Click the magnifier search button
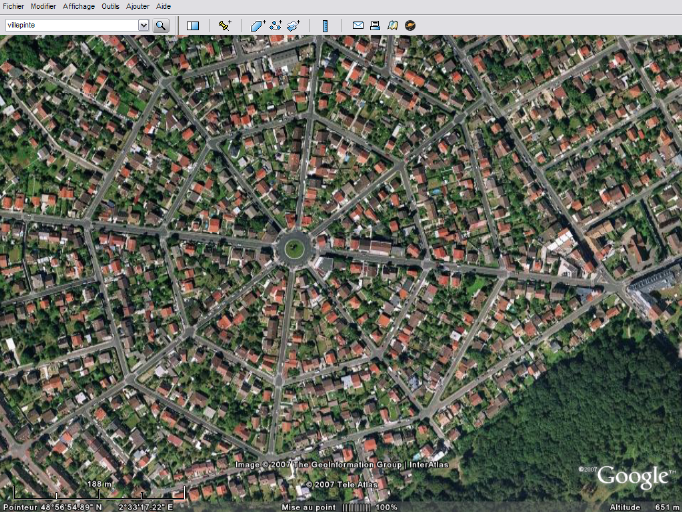Image resolution: width=682 pixels, height=512 pixels. (161, 25)
